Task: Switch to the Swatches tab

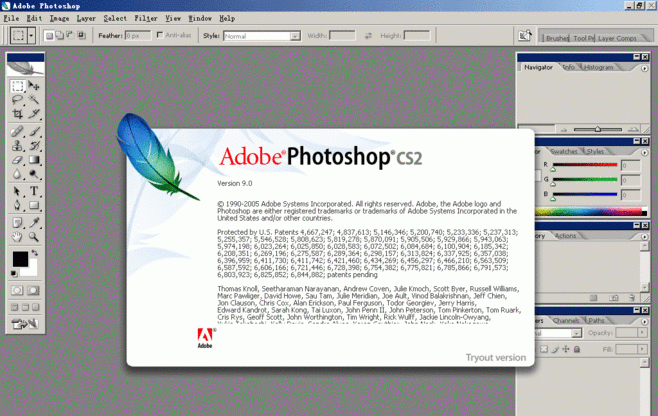Action: pyautogui.click(x=564, y=152)
